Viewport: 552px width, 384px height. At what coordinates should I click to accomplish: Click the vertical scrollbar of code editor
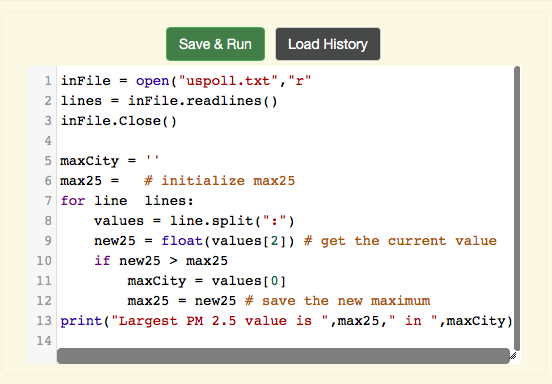(x=517, y=208)
